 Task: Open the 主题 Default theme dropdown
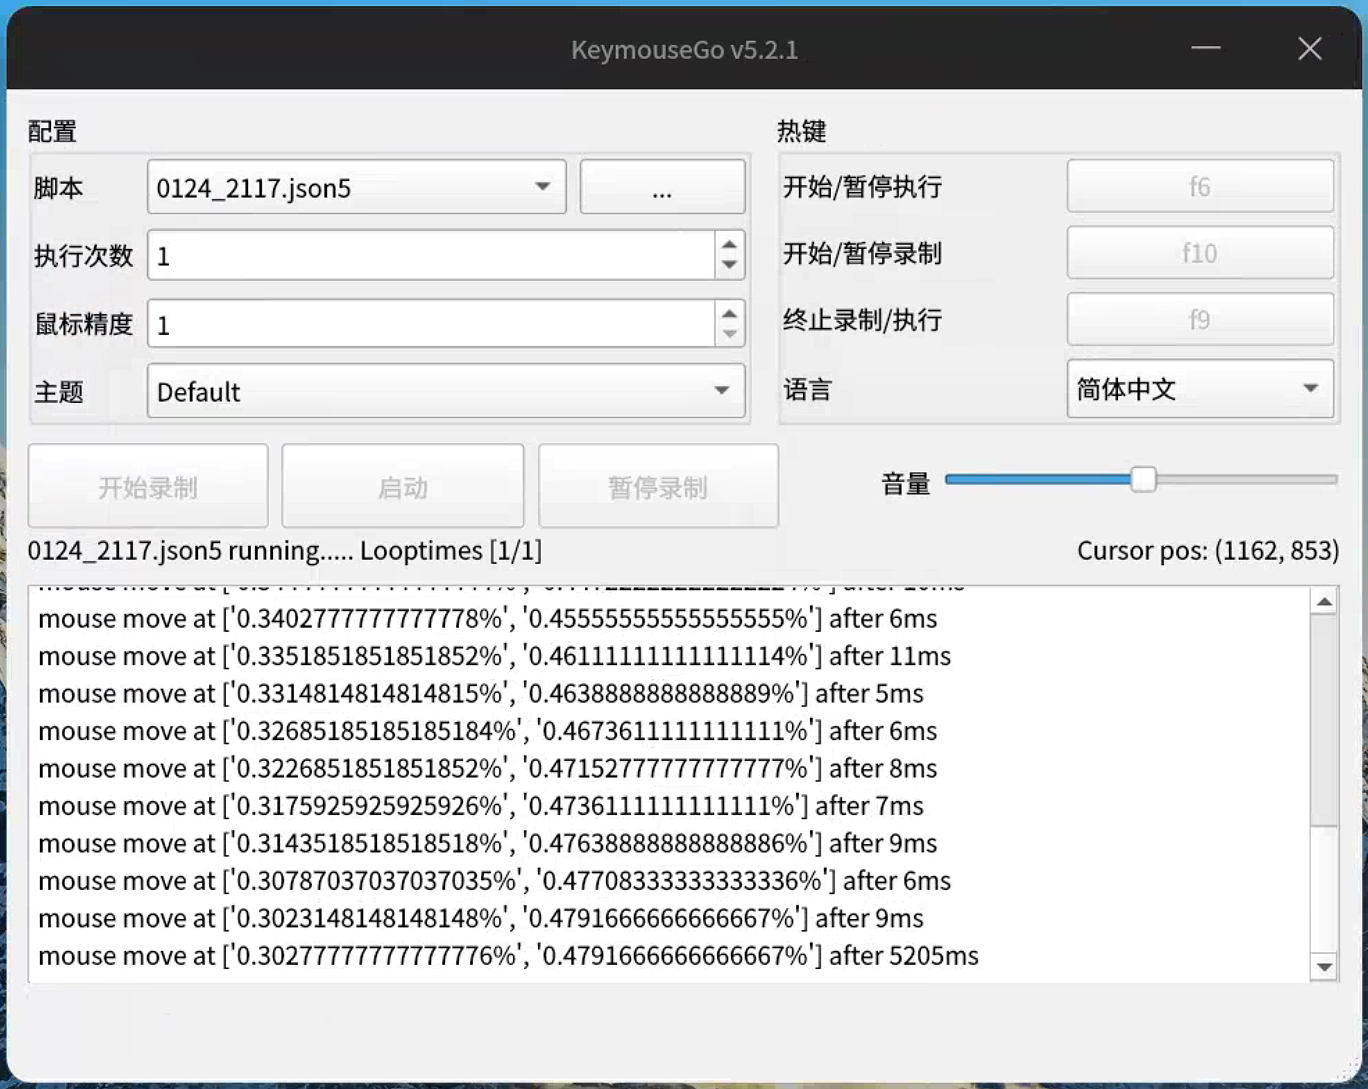click(x=446, y=391)
